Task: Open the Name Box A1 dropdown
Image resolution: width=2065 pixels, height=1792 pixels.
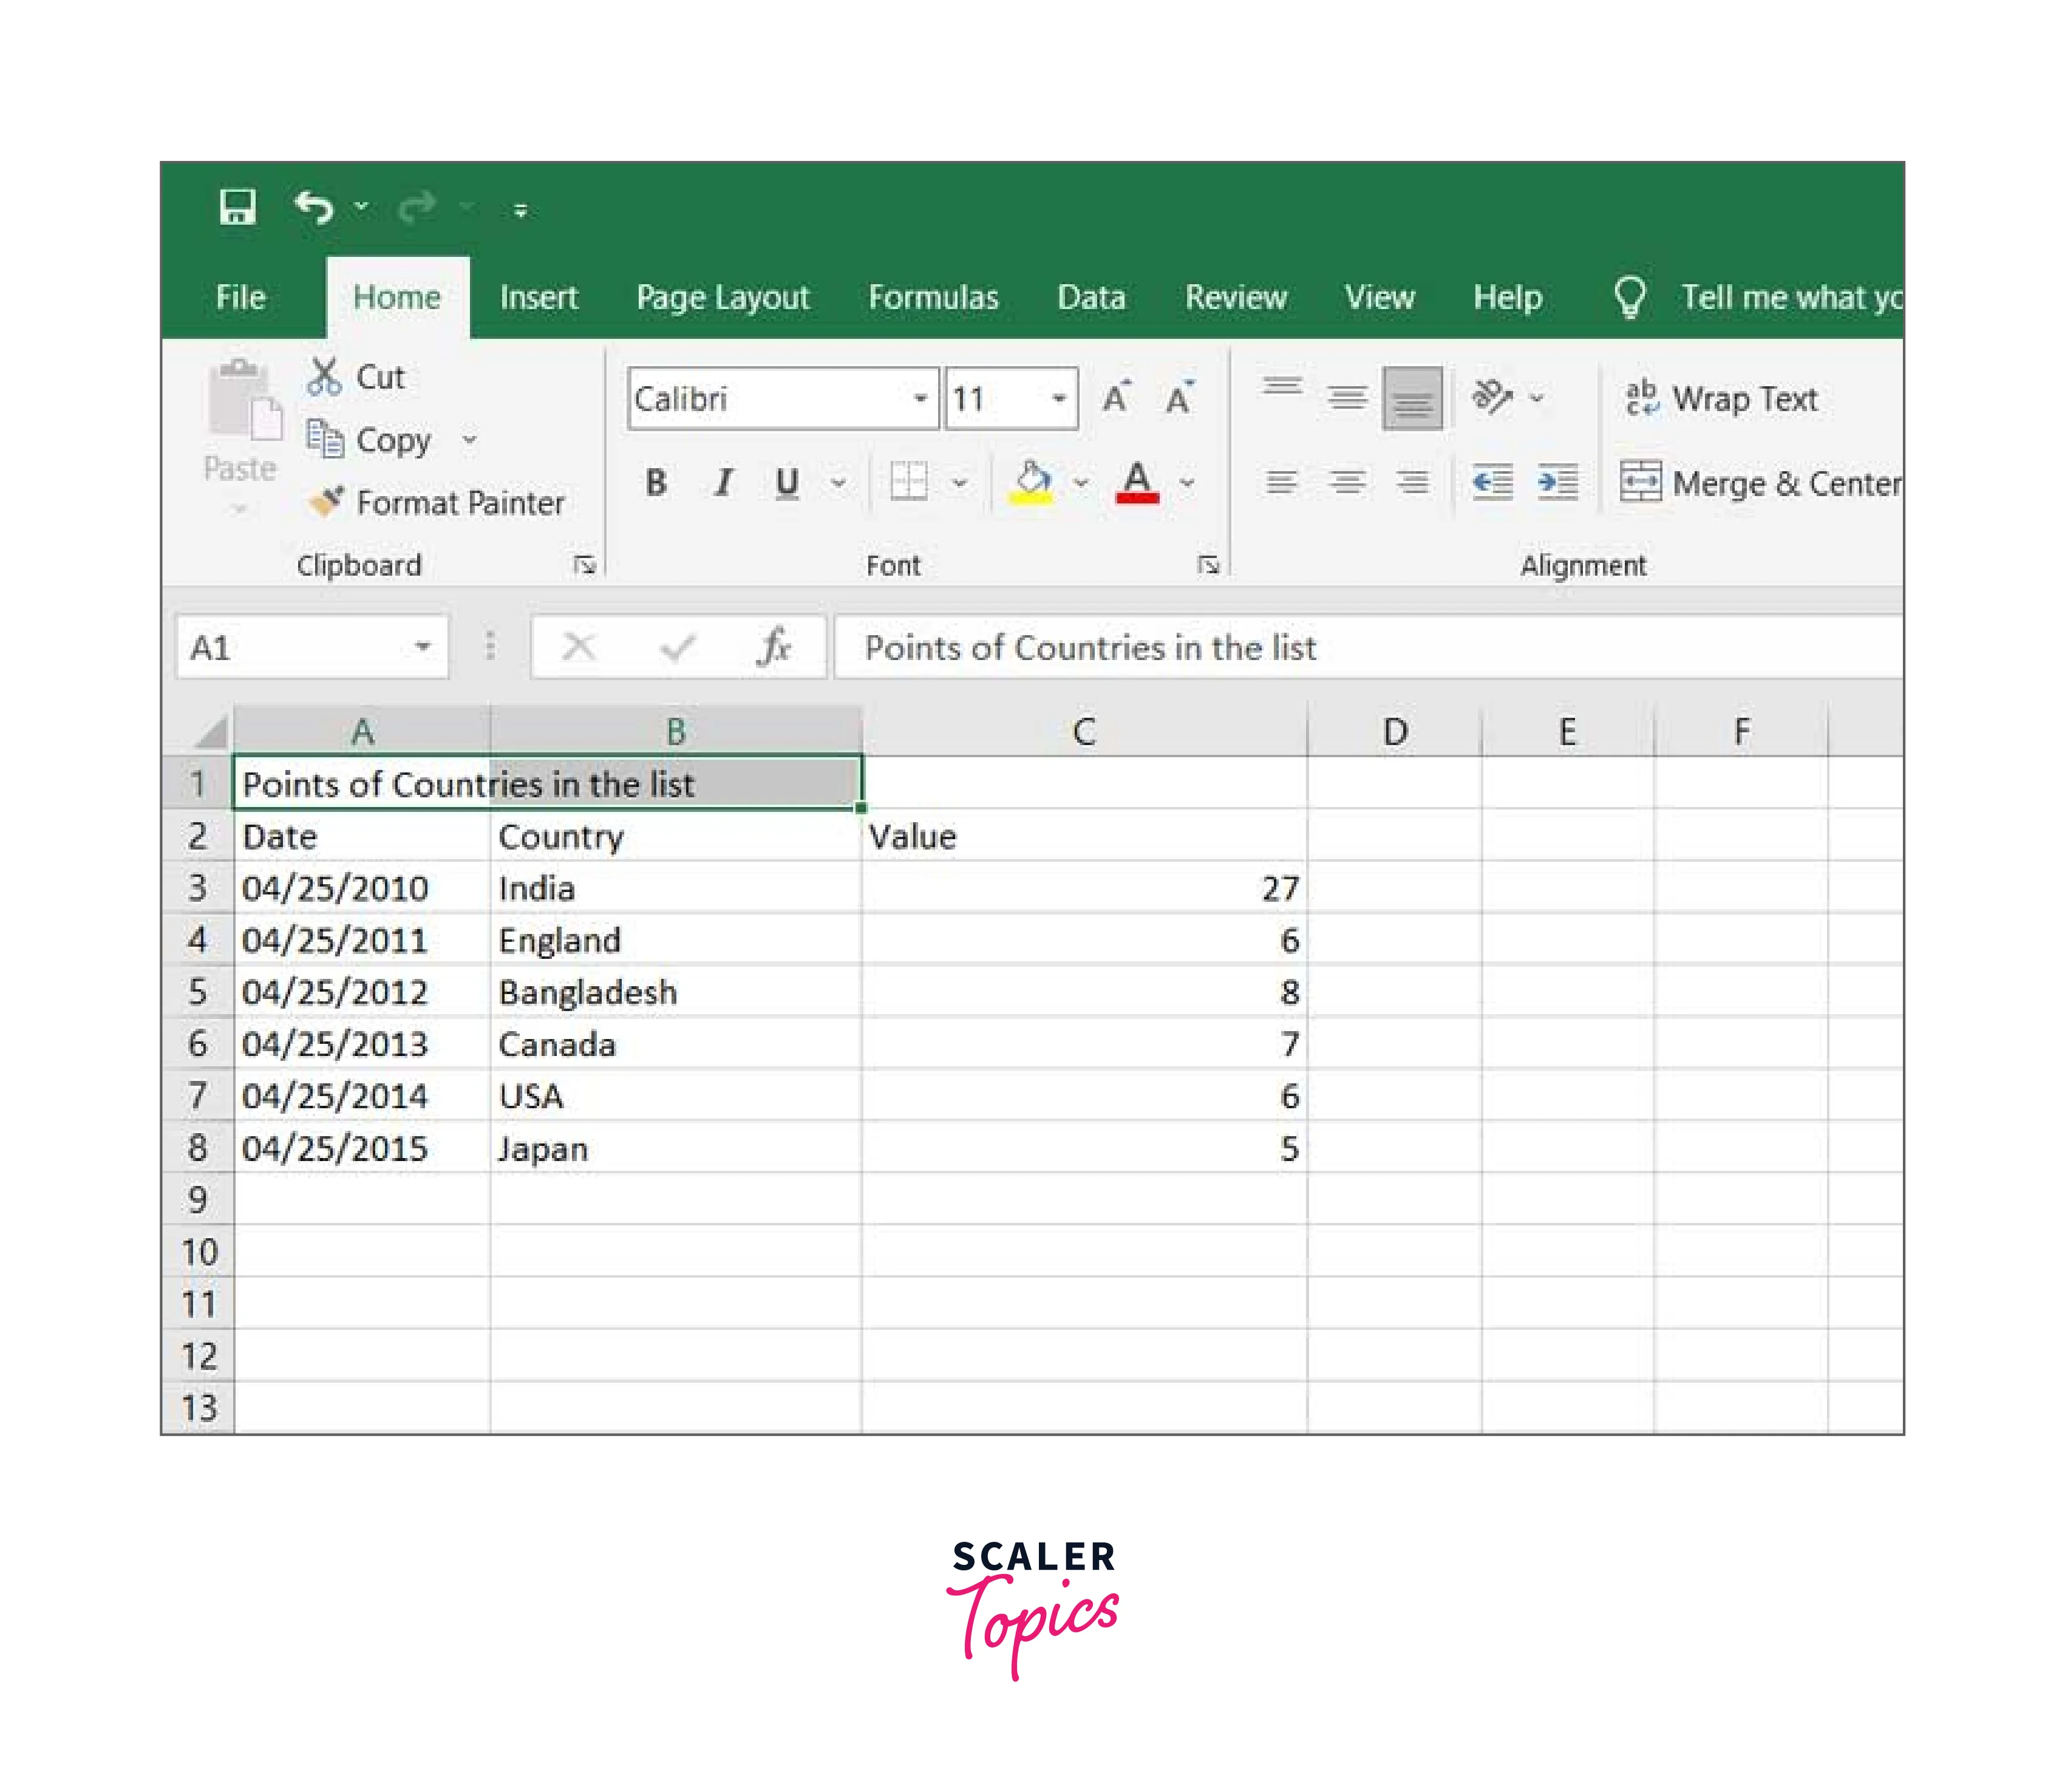Action: tap(423, 647)
